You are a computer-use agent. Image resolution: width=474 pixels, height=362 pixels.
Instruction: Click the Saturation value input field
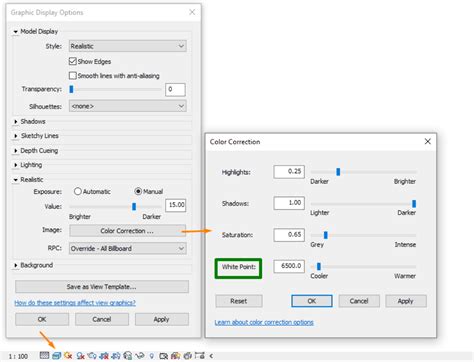289,235
